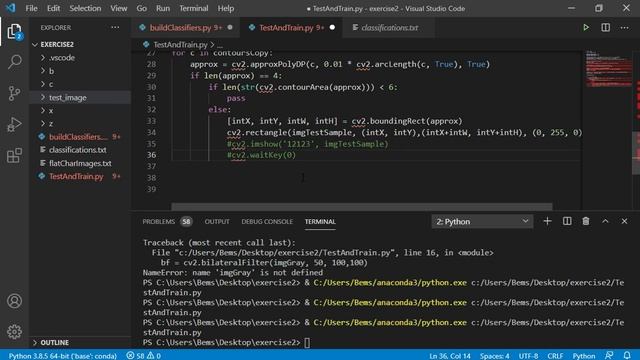Click the VS Code logo icon
Viewport: 640px width, 360px height.
tap(11, 8)
